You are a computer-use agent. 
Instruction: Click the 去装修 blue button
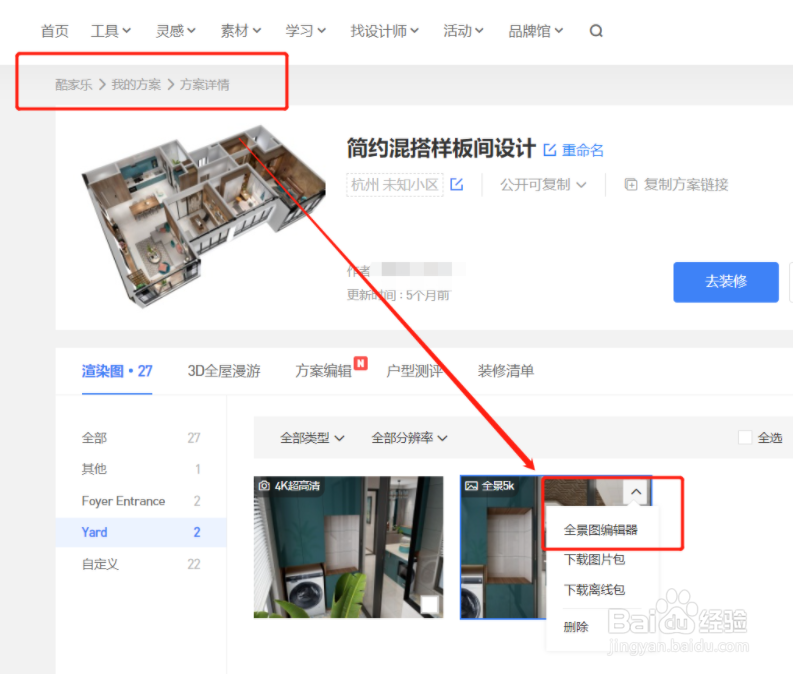726,282
